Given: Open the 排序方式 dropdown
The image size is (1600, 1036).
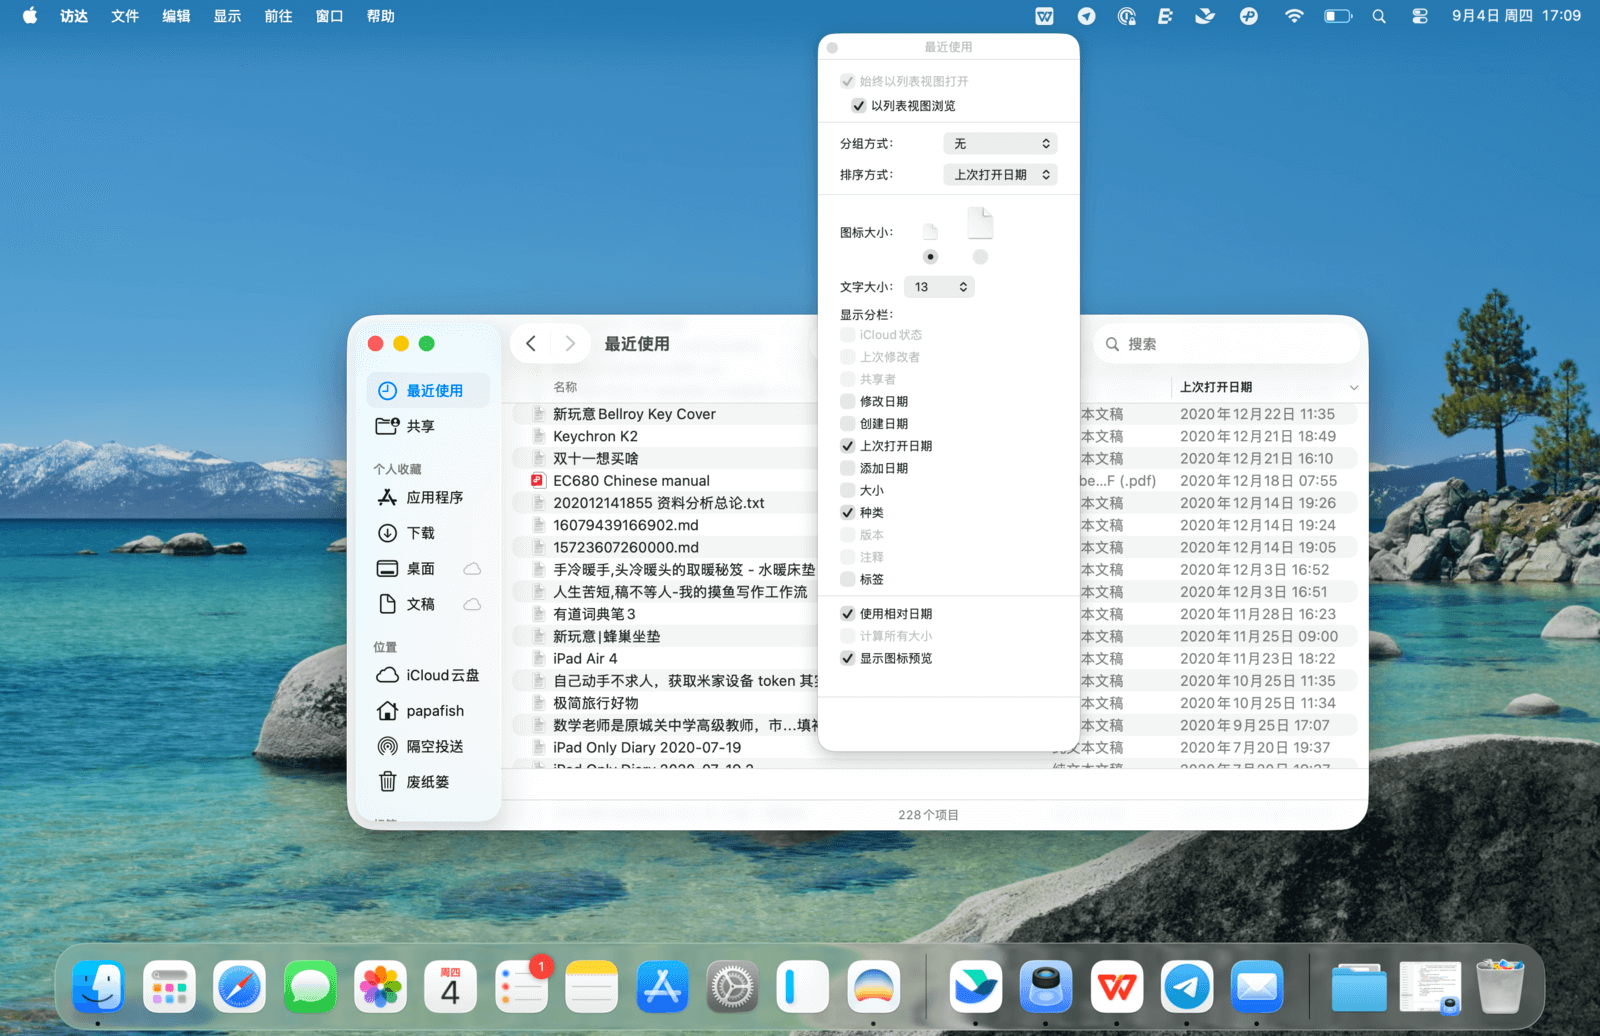Looking at the screenshot, I should [x=1000, y=175].
